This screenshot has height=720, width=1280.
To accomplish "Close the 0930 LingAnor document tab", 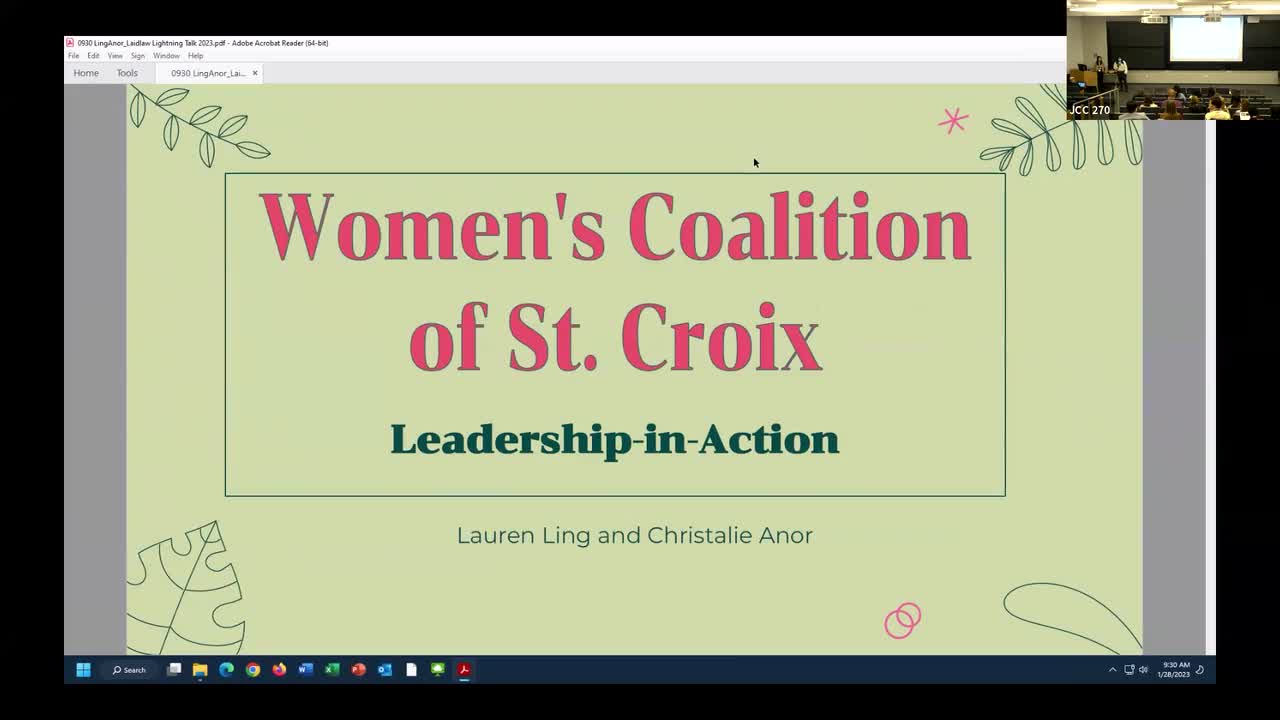I will click(255, 72).
